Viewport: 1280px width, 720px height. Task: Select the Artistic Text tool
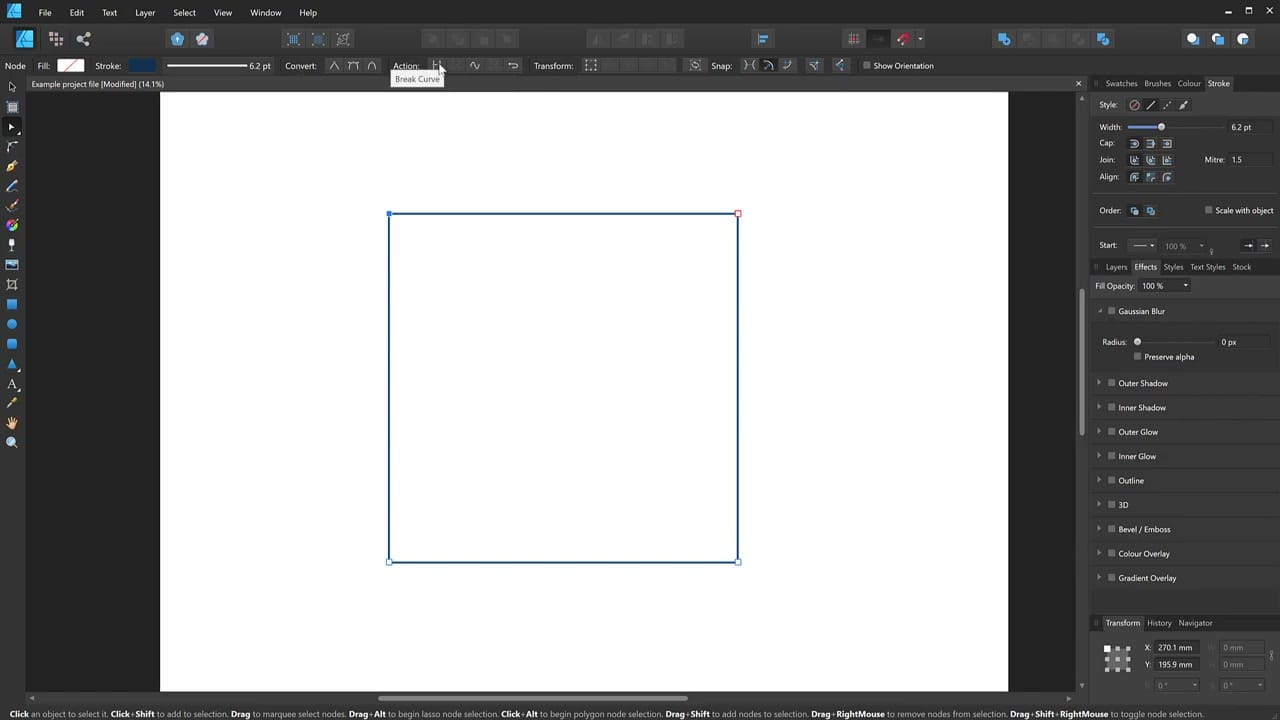click(x=12, y=384)
